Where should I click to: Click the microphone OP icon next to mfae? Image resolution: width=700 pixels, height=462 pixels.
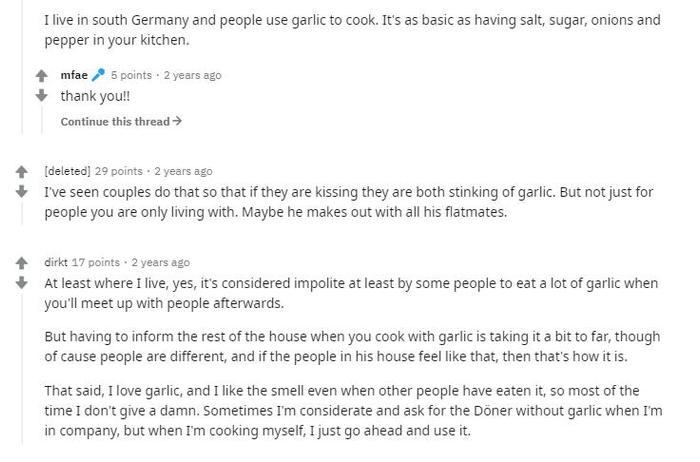pyautogui.click(x=98, y=75)
